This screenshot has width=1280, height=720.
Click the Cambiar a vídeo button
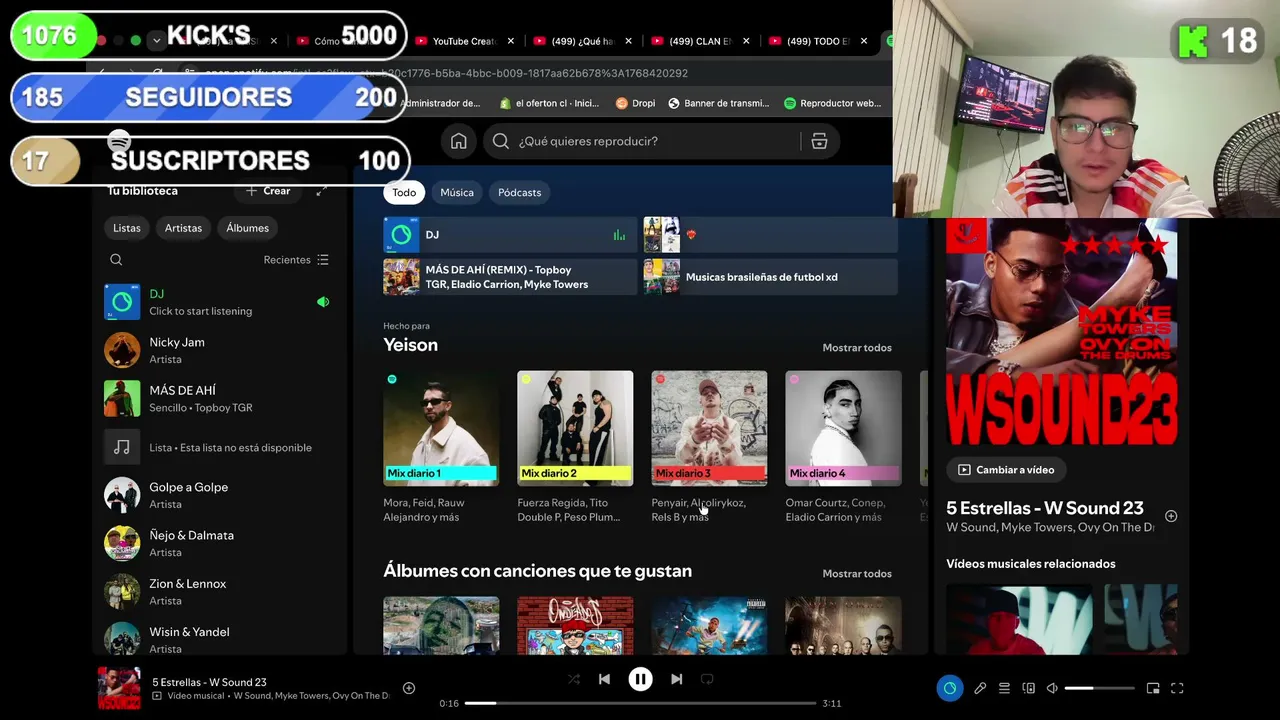click(1006, 470)
